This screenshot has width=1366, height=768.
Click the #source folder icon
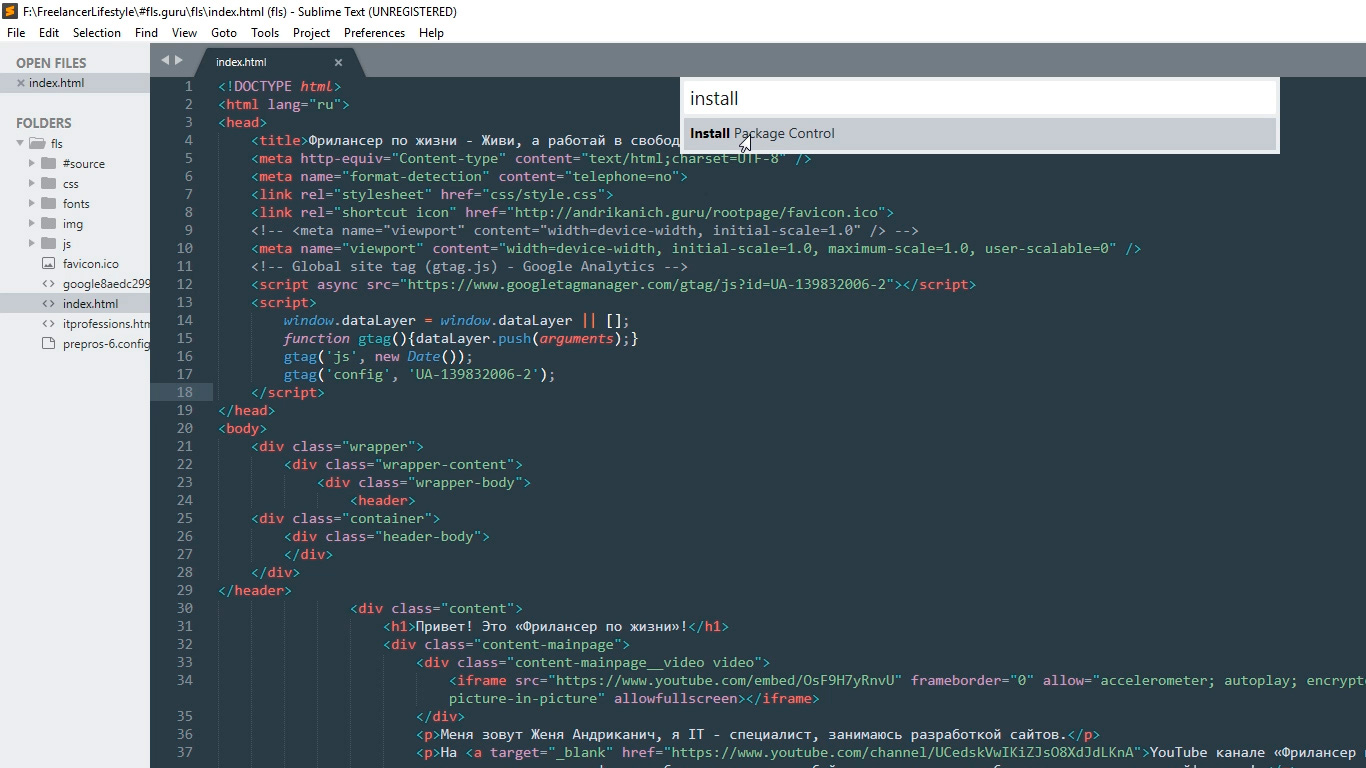pos(48,164)
